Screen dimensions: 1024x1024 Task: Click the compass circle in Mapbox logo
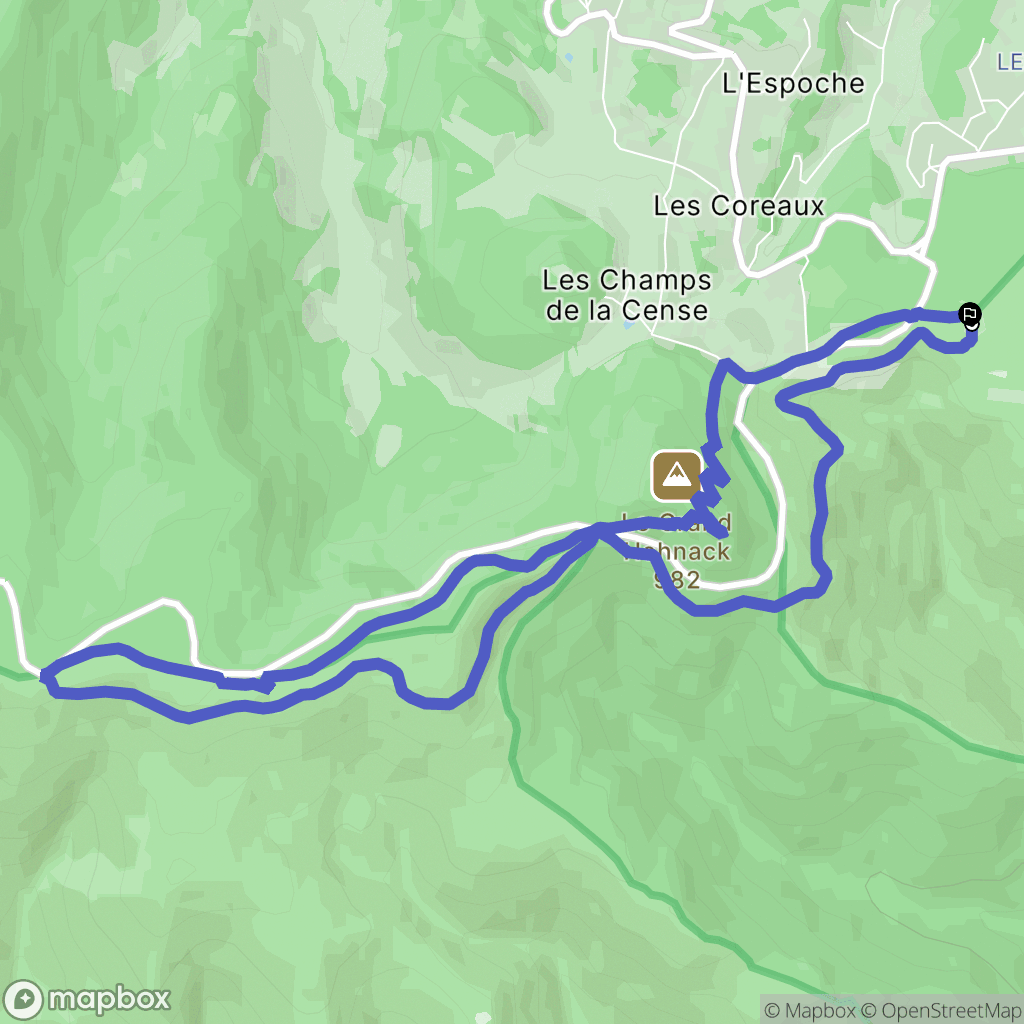(x=24, y=1000)
